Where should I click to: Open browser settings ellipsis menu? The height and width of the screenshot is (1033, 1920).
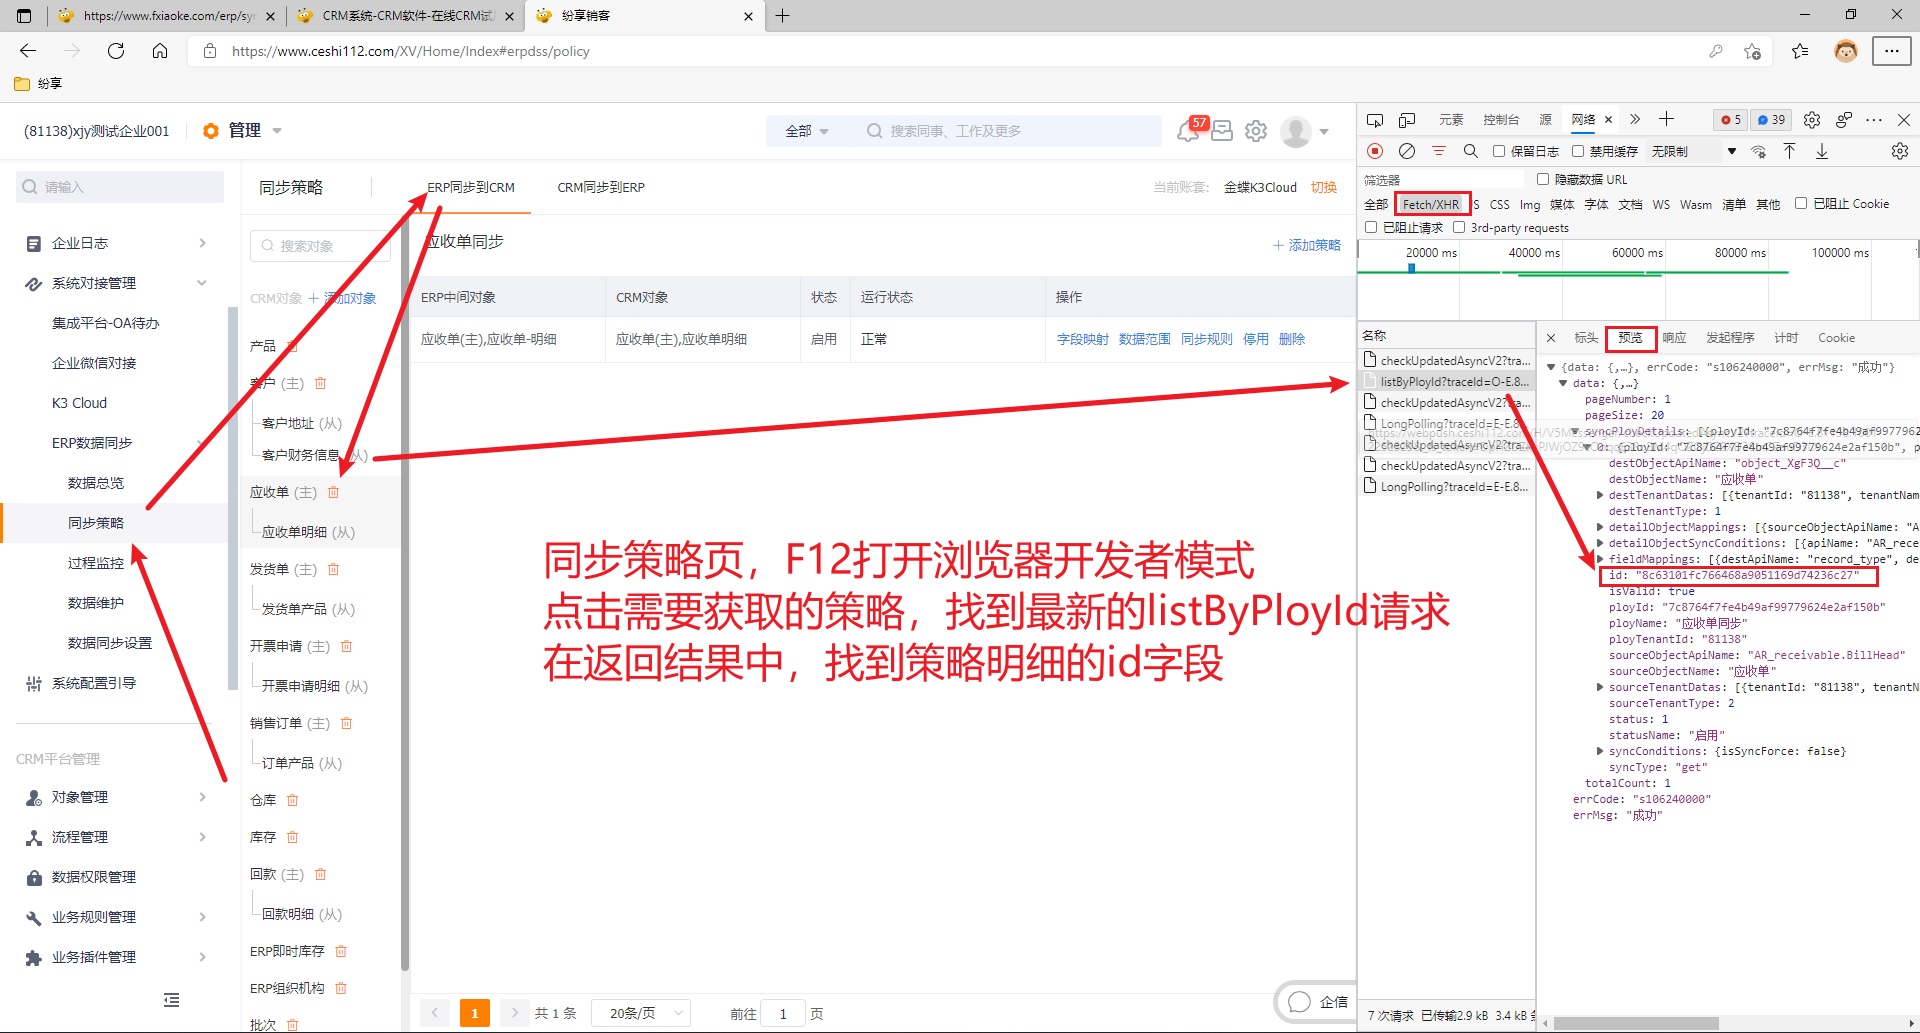pos(1891,51)
